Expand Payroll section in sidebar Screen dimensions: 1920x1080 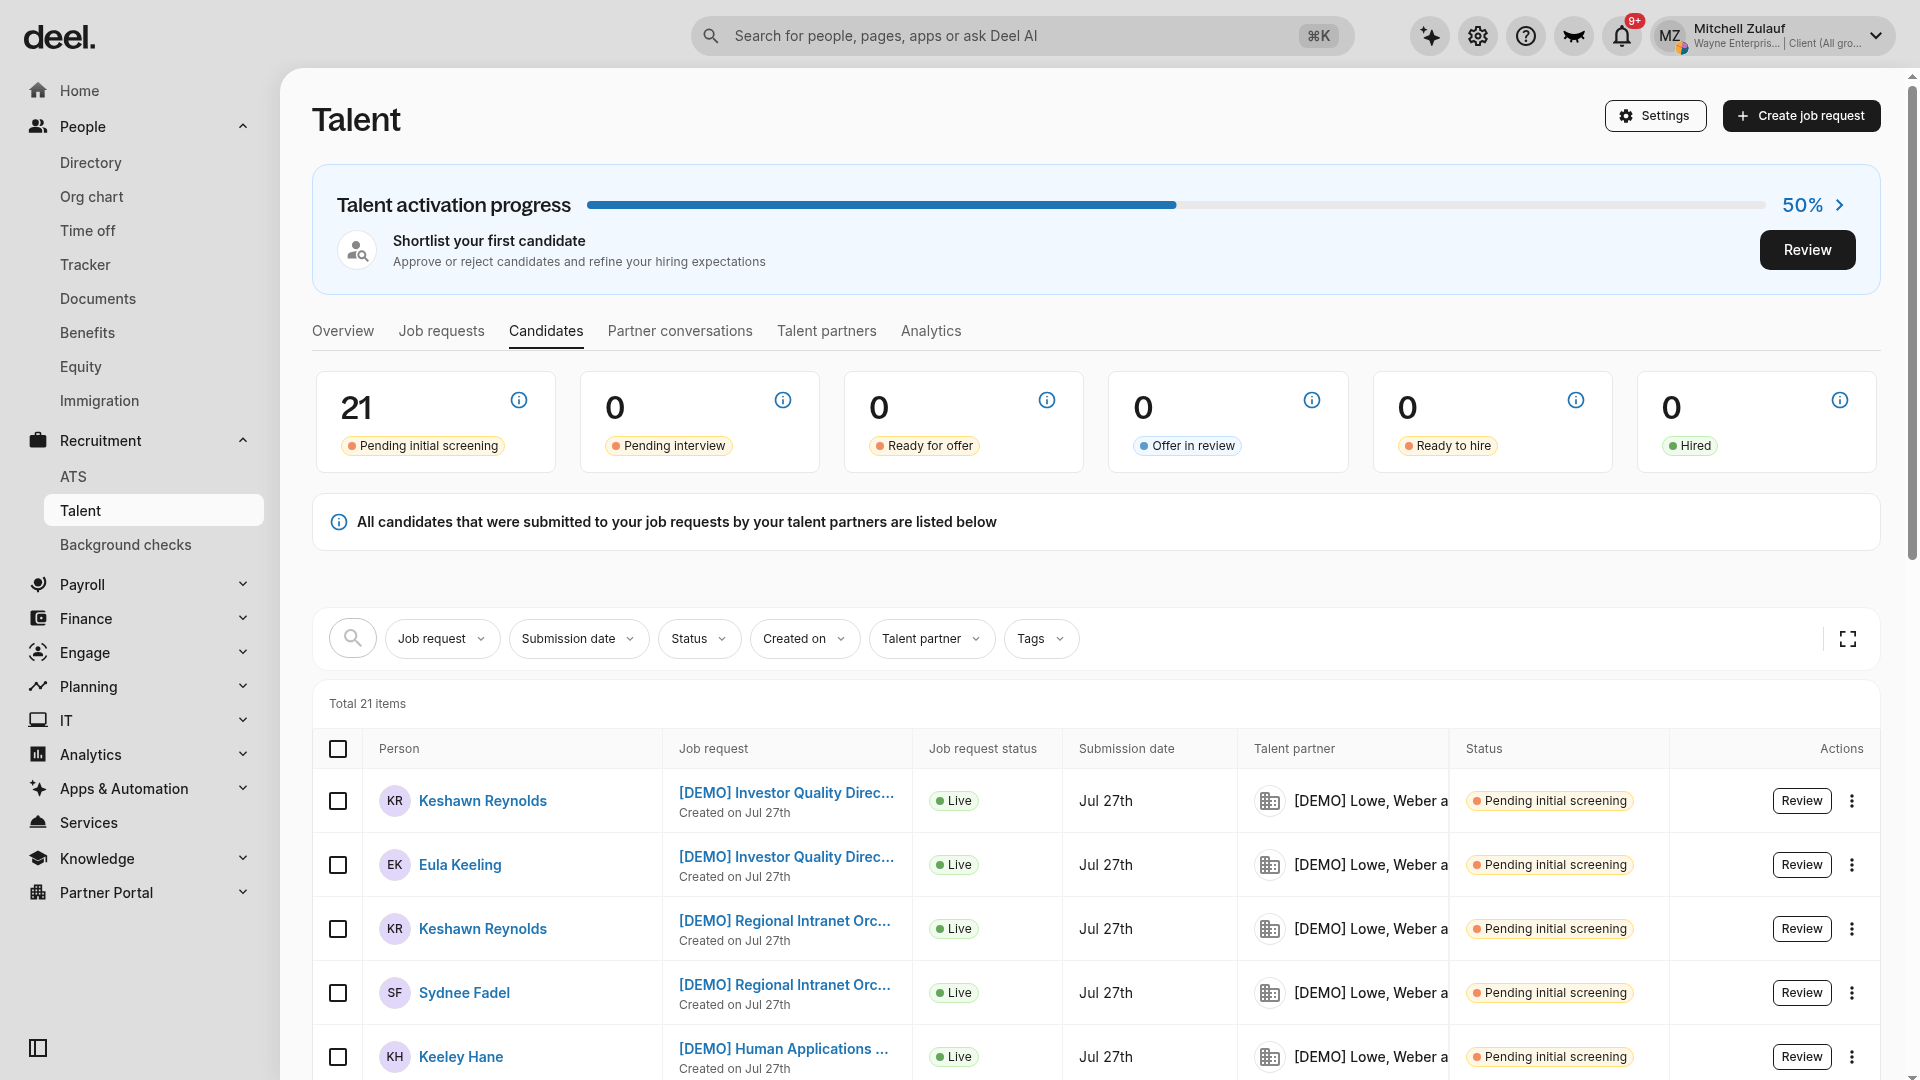click(x=140, y=585)
